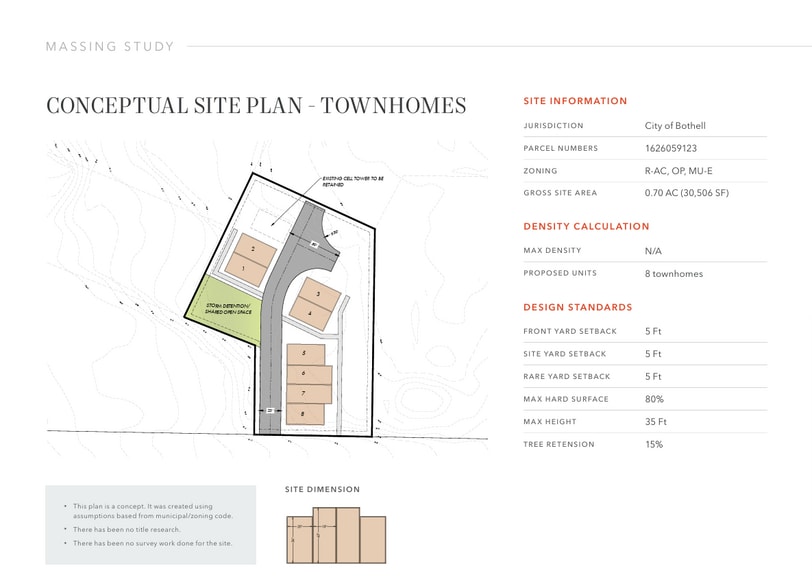This screenshot has height=588, width=812.
Task: Select the Site Information section heading
Action: [575, 101]
